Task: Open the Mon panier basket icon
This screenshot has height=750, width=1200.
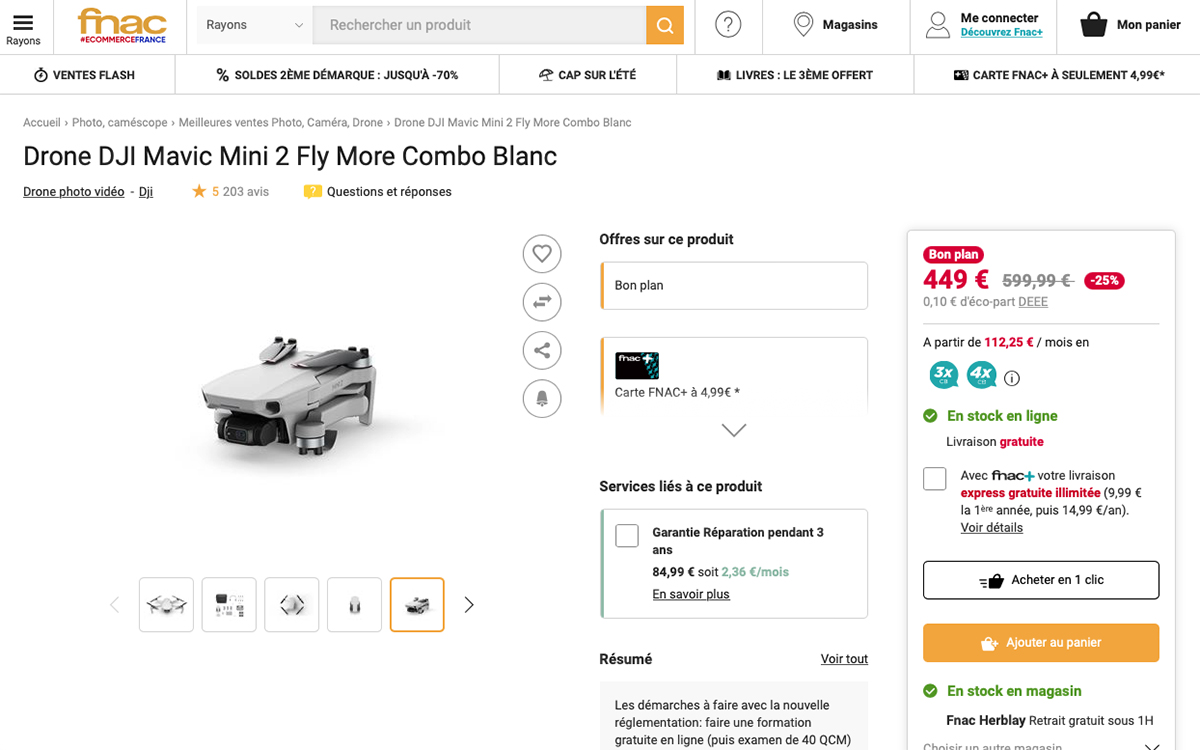Action: pyautogui.click(x=1094, y=25)
